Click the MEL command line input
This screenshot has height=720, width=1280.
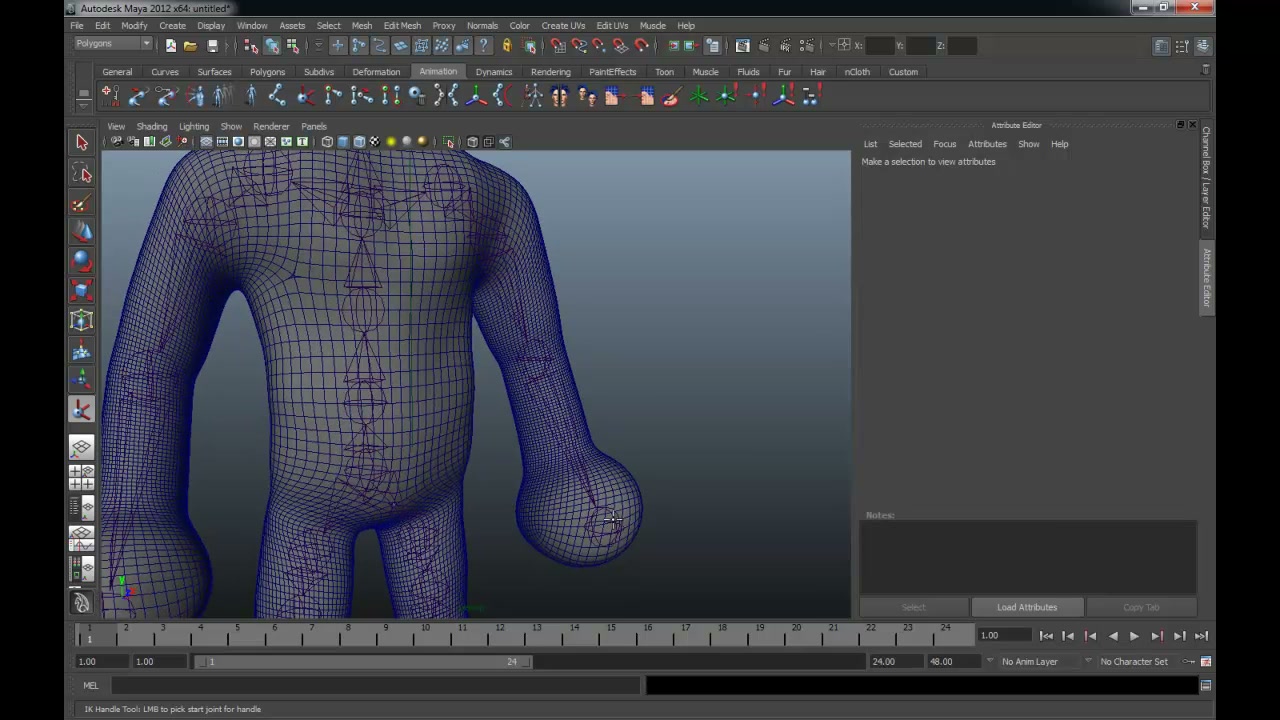(375, 685)
